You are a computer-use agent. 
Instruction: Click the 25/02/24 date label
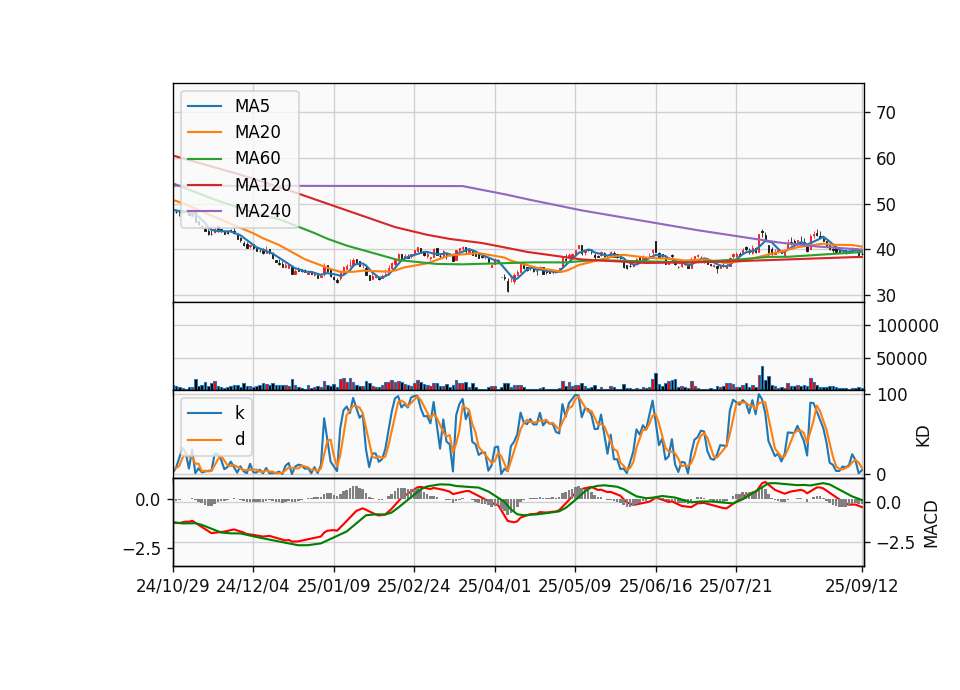click(x=414, y=586)
